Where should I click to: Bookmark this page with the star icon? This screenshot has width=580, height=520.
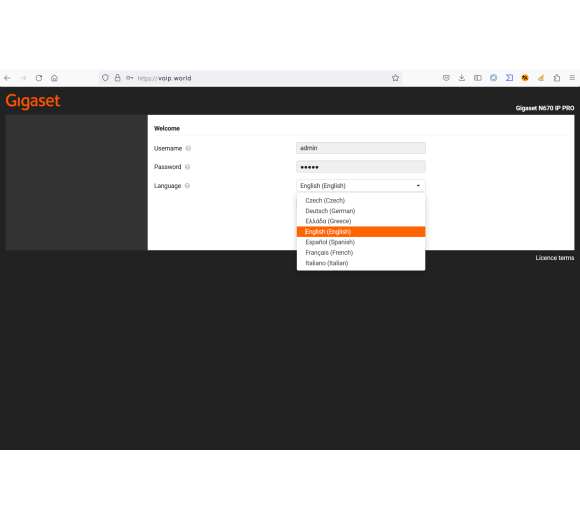coord(395,78)
